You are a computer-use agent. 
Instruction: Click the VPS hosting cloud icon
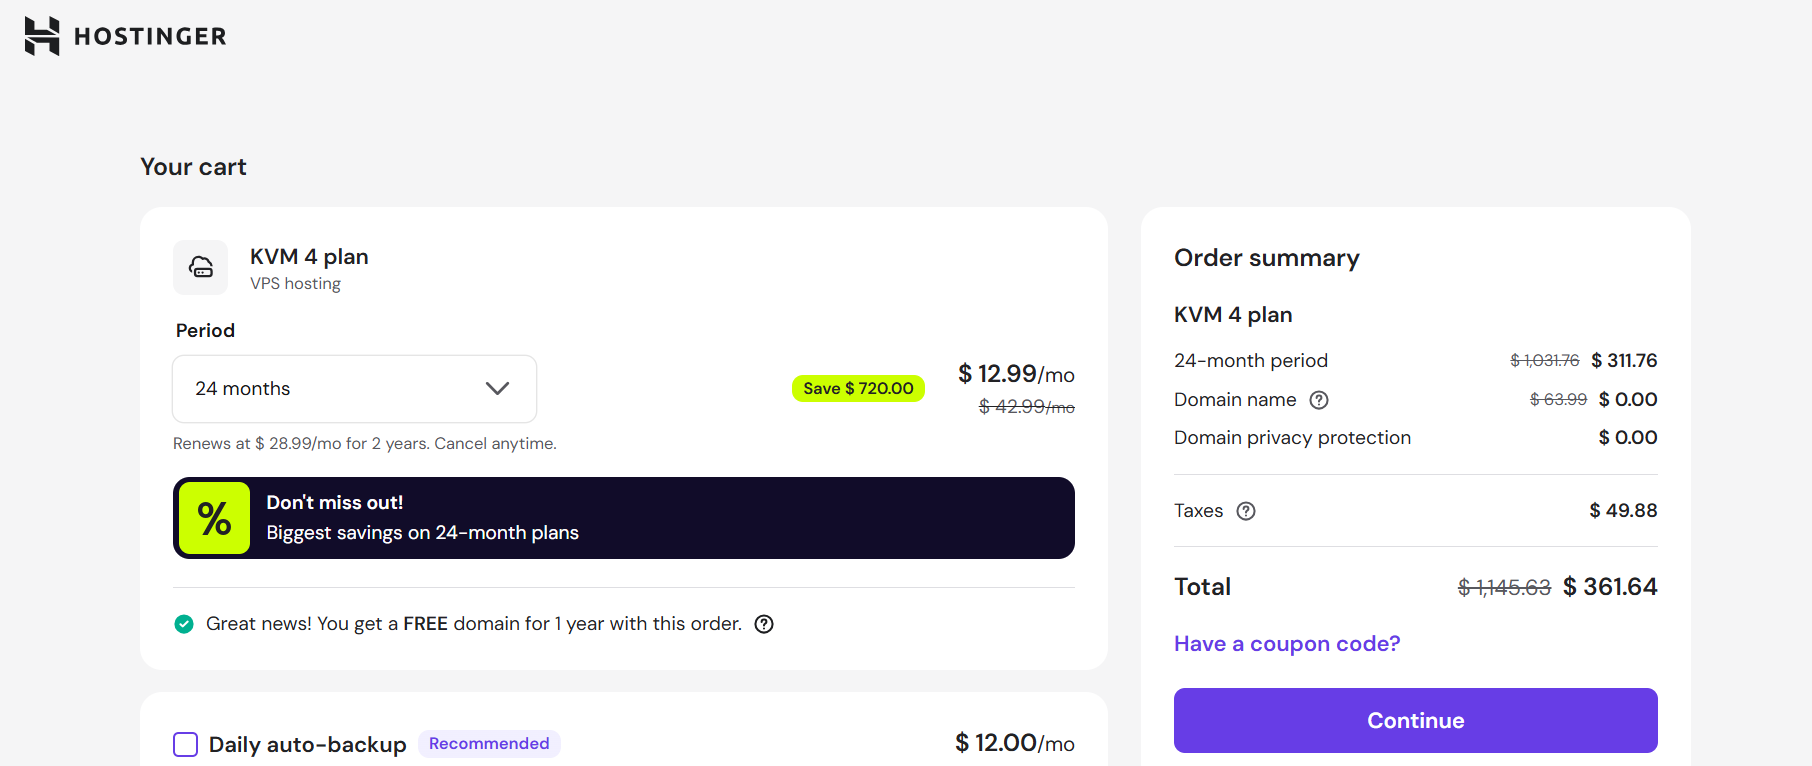coord(201,267)
